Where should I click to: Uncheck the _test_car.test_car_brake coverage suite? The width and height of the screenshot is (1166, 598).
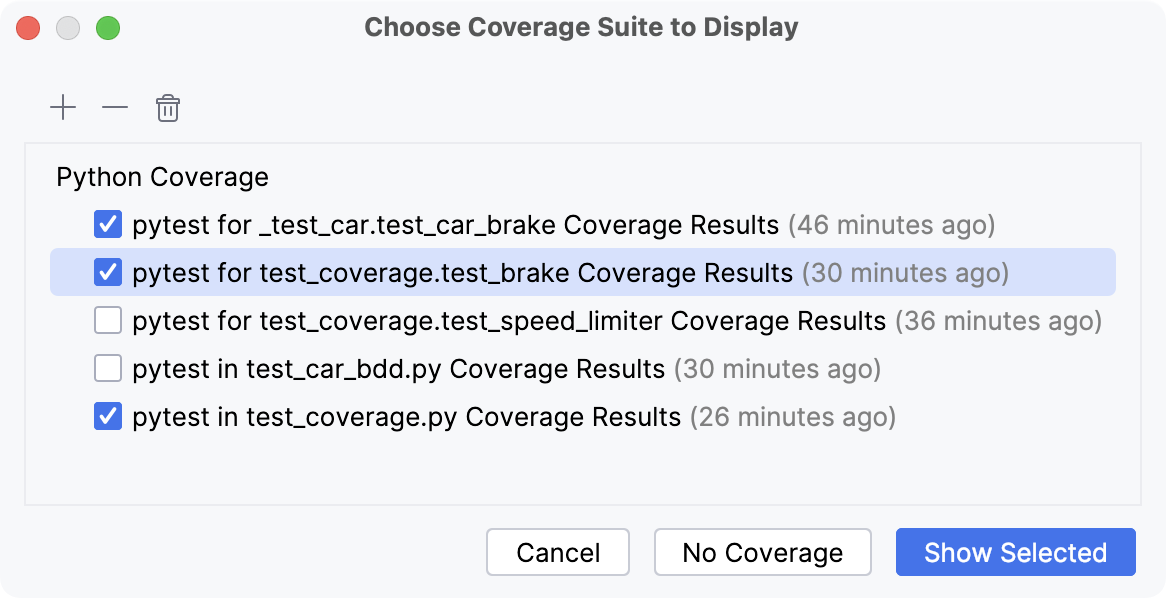pos(107,224)
